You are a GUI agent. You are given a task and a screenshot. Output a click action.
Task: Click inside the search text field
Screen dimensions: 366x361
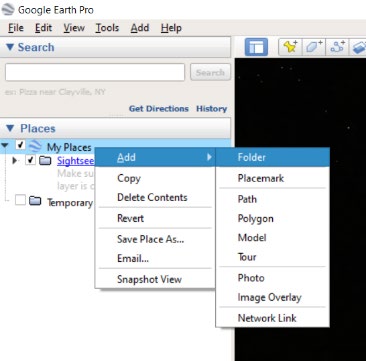[x=95, y=72]
